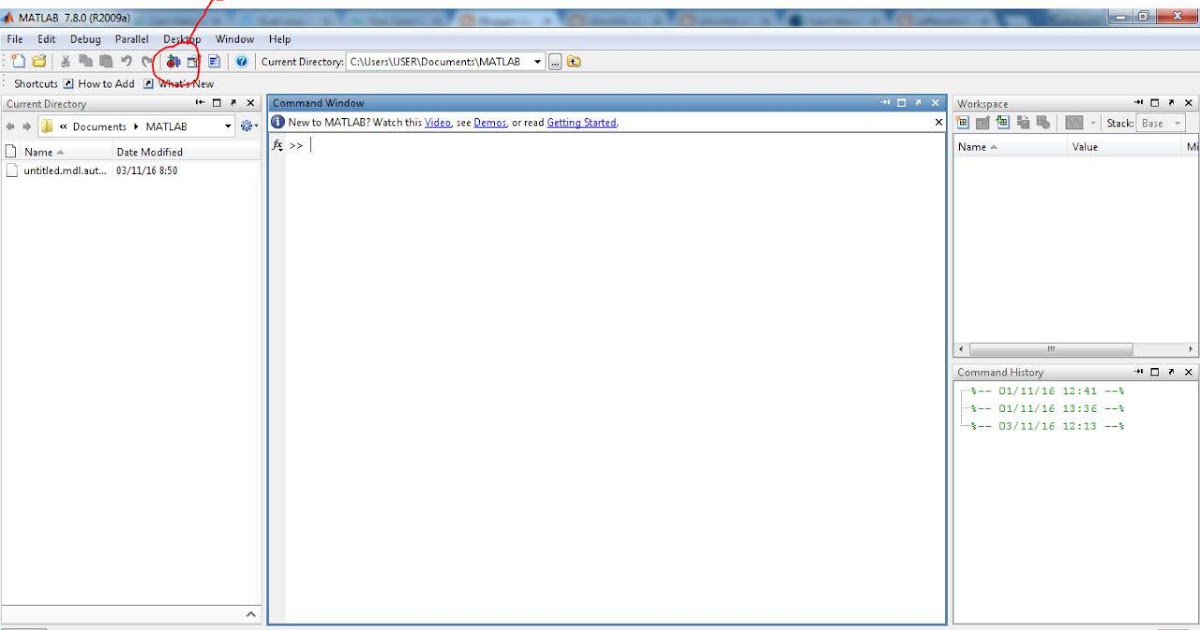The height and width of the screenshot is (630, 1200).
Task: Open the Stack Base dropdown
Action: coord(1161,123)
